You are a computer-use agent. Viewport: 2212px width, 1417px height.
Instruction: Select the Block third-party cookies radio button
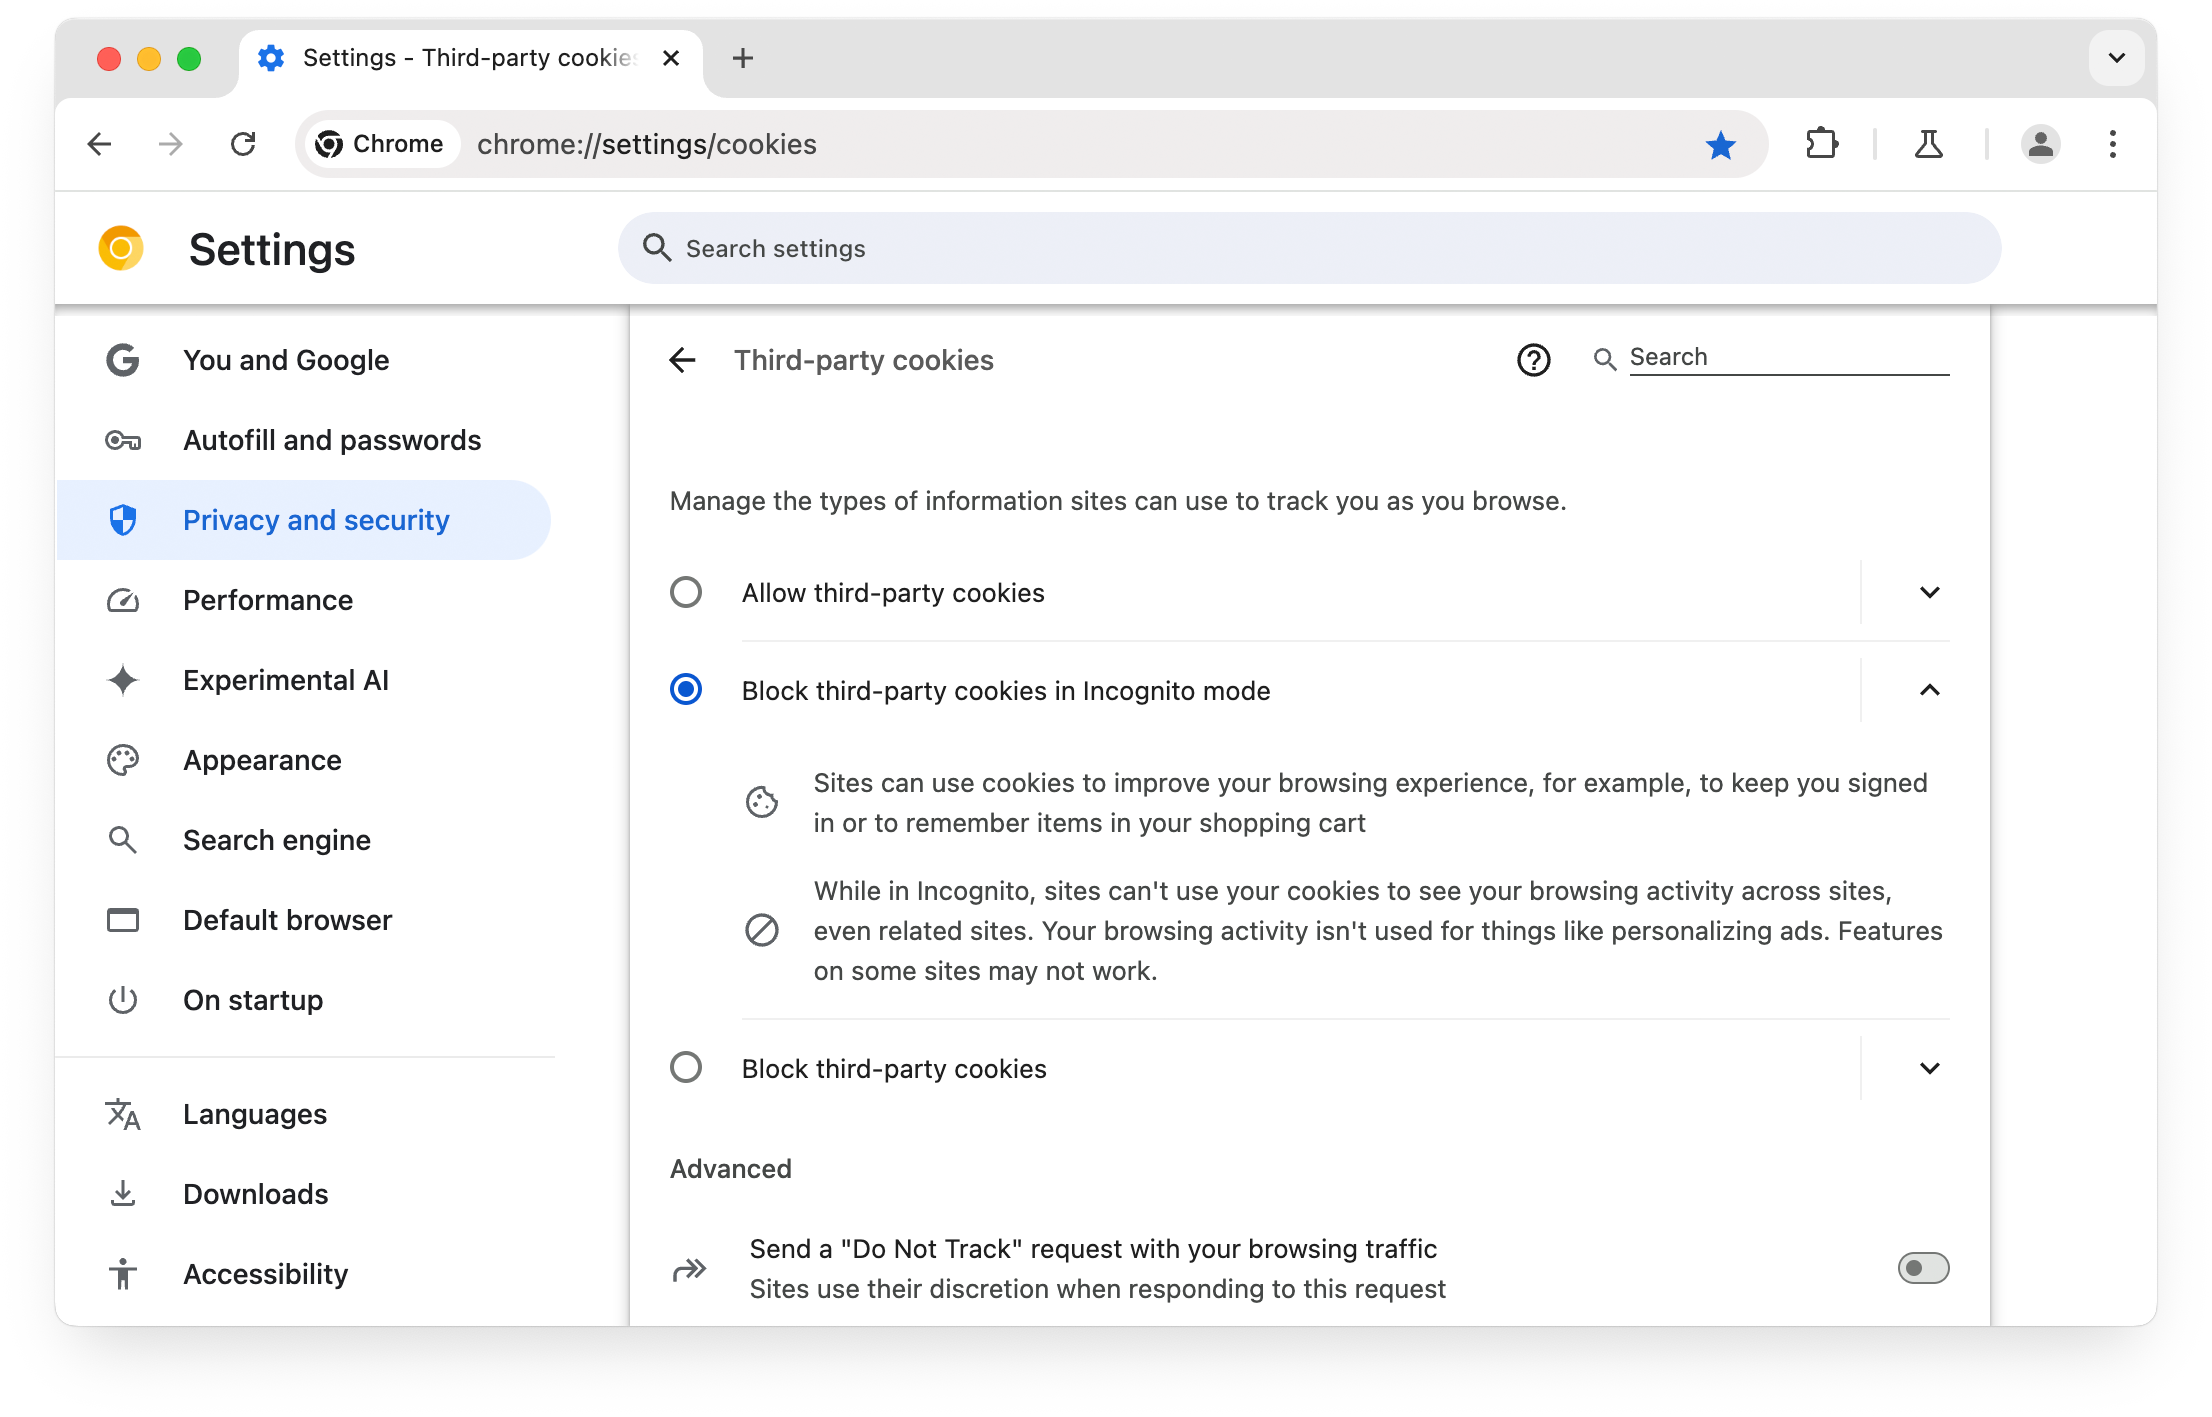[x=685, y=1069]
